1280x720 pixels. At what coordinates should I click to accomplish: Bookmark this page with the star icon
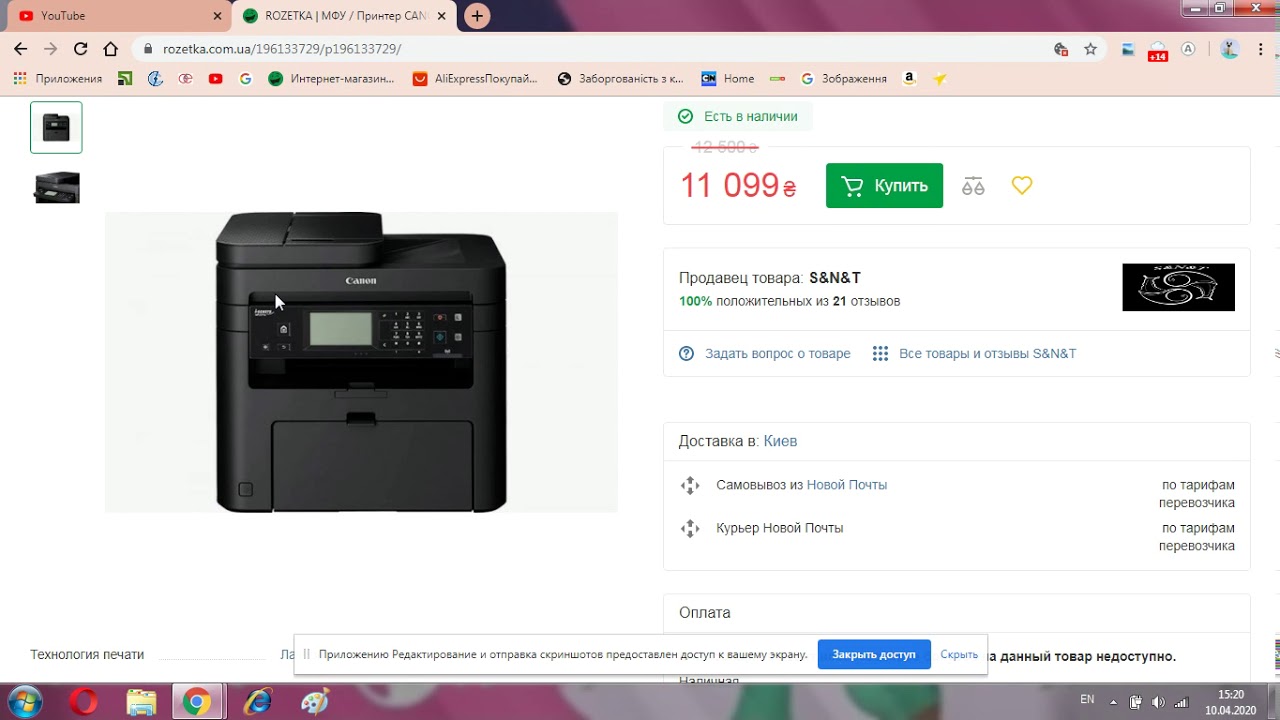pos(1090,49)
